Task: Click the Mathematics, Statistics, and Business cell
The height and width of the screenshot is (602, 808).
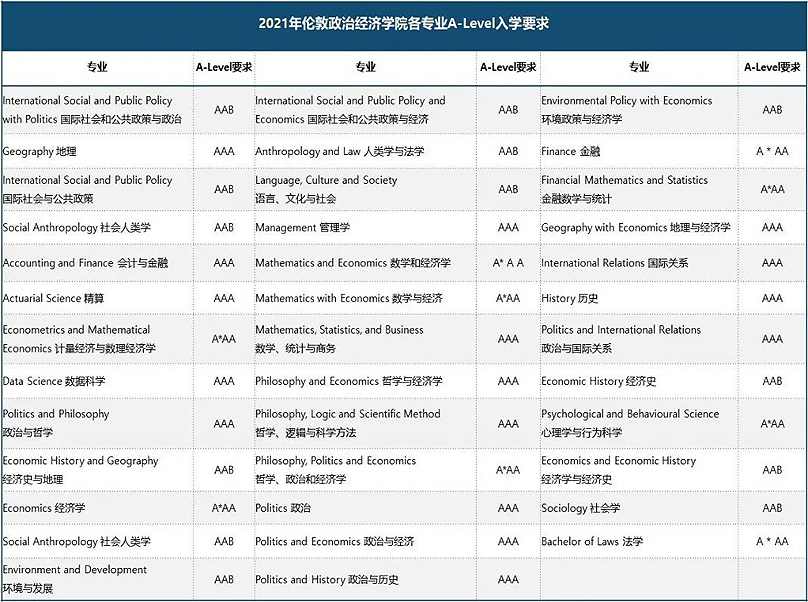Action: (x=340, y=339)
